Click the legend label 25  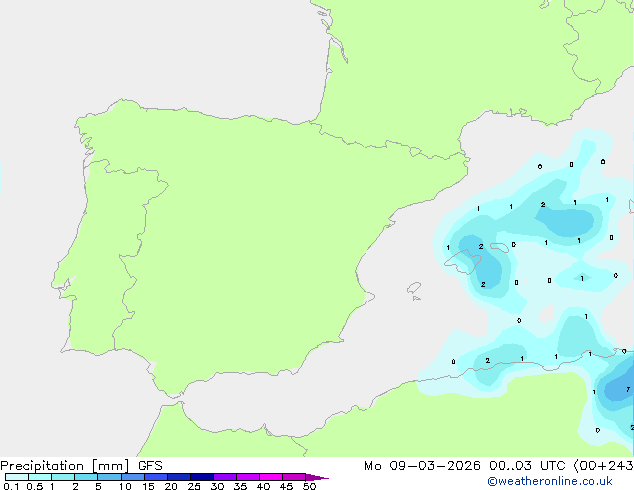(194, 486)
